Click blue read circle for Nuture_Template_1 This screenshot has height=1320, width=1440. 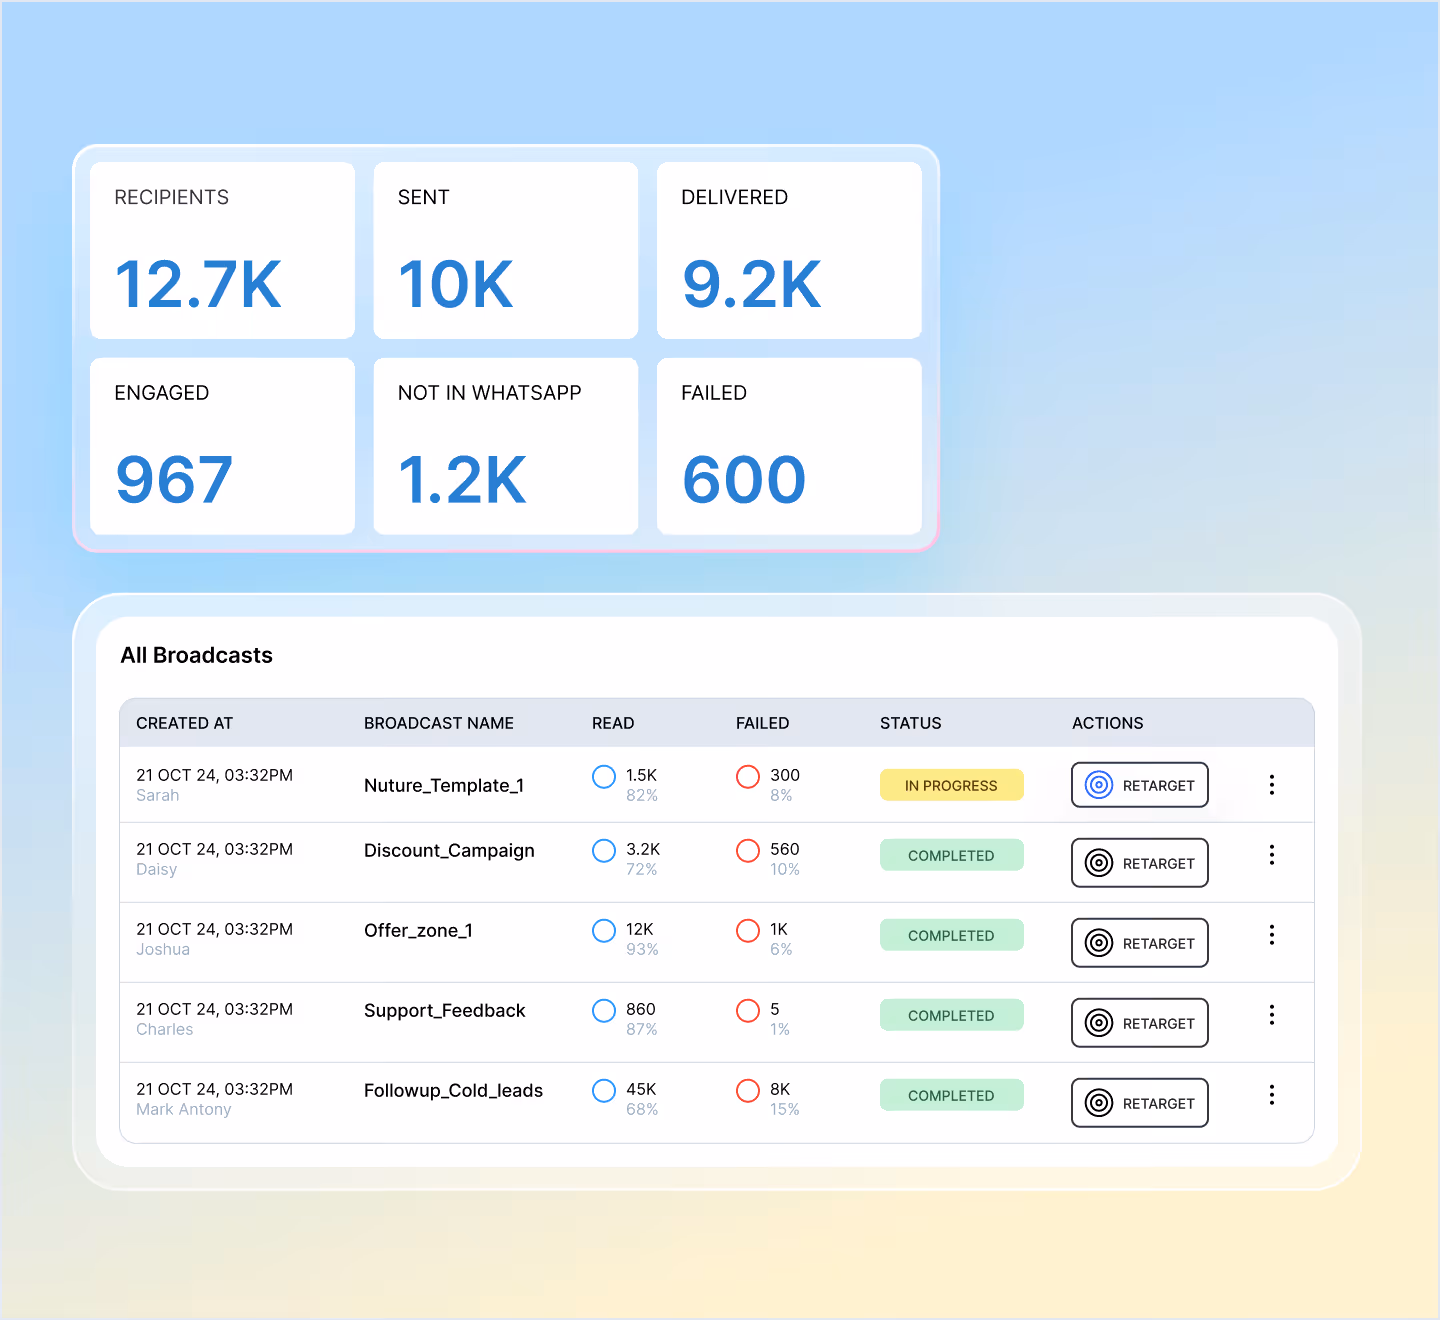604,777
